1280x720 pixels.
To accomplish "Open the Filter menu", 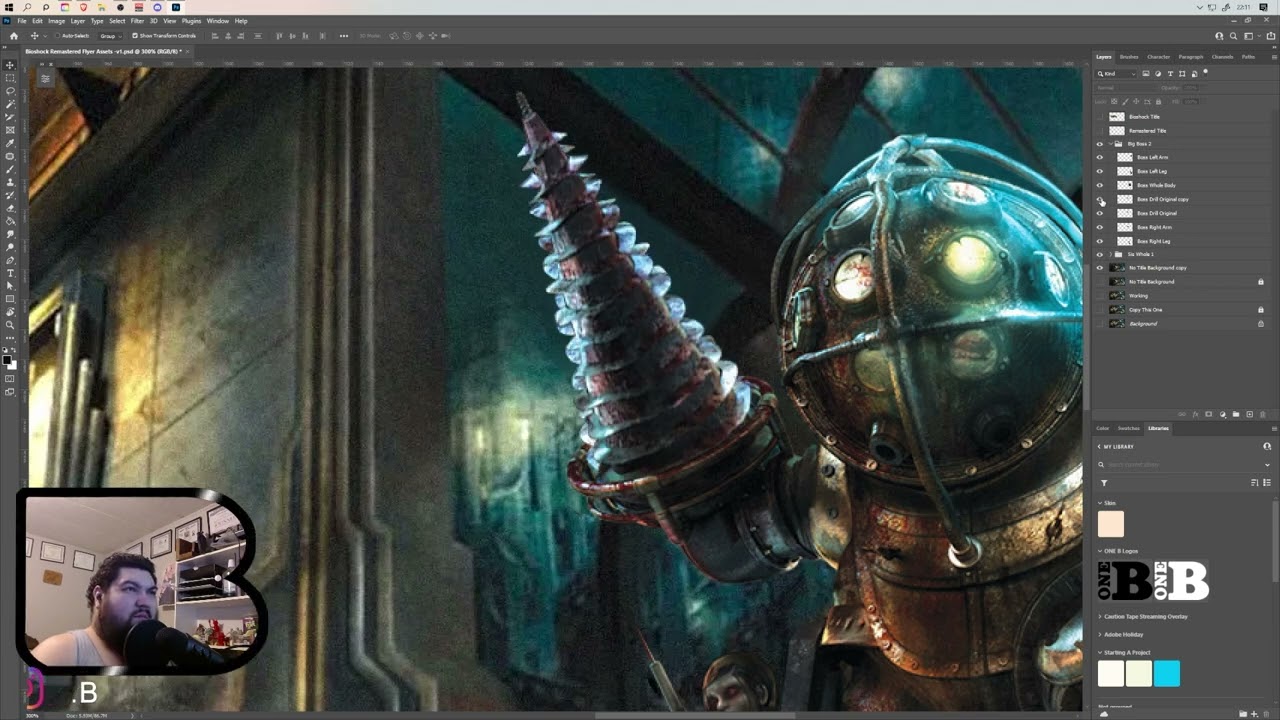I will pyautogui.click(x=137, y=21).
